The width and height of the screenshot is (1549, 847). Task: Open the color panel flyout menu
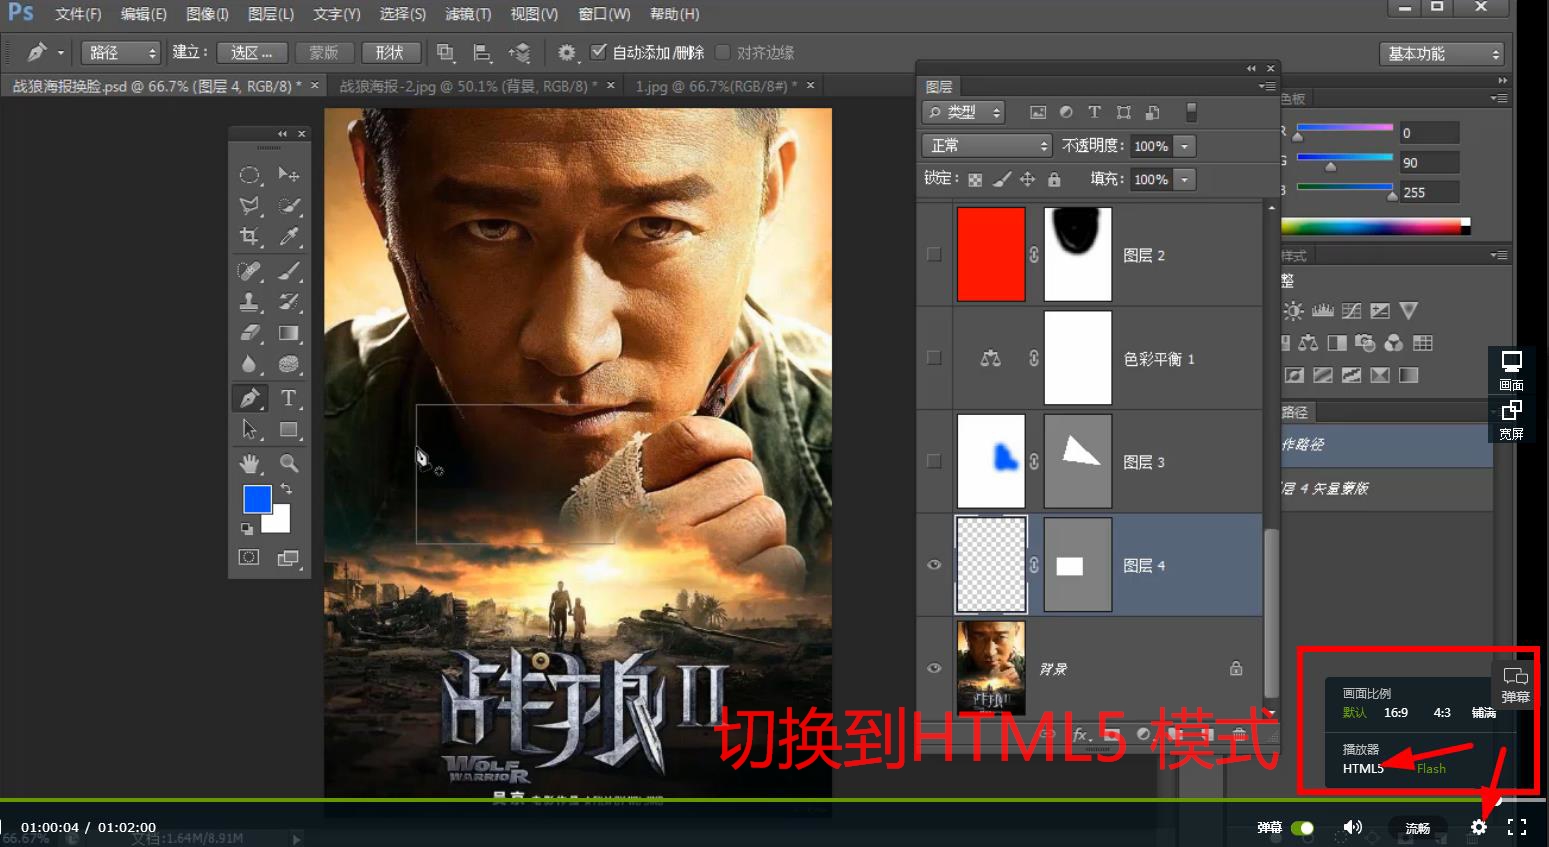(1498, 98)
